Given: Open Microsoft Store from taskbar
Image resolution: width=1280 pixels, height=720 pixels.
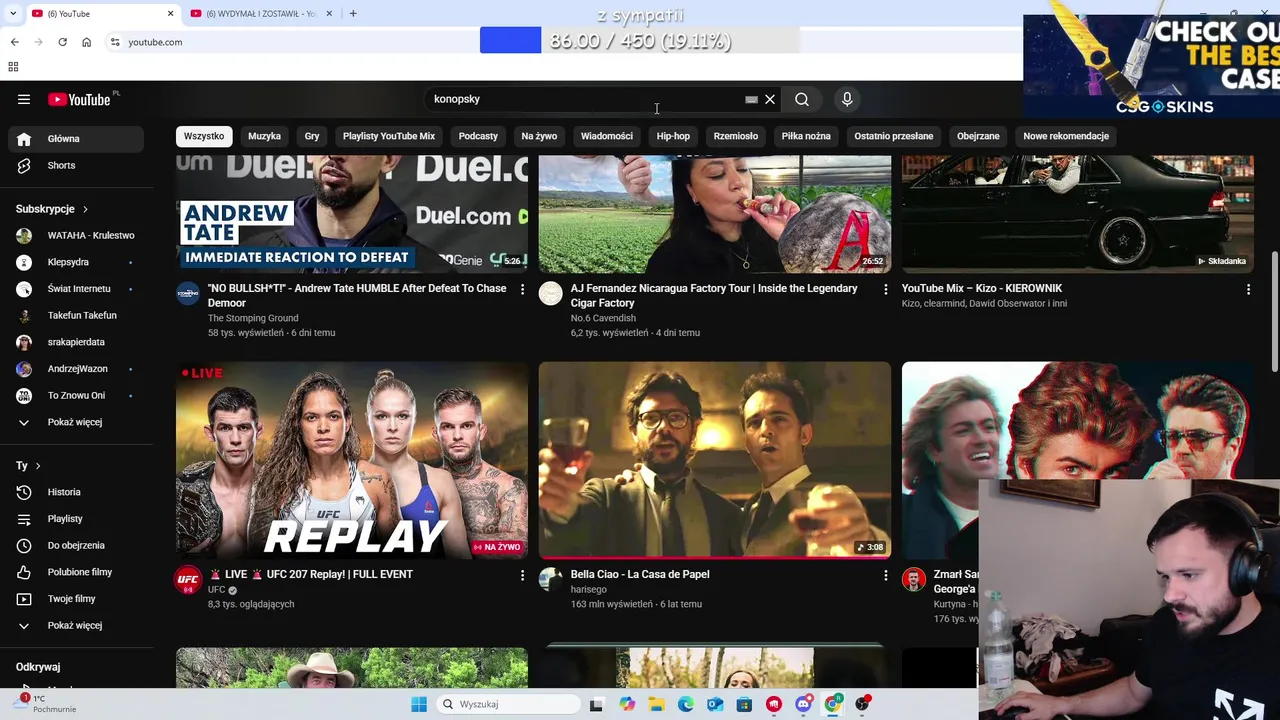Looking at the screenshot, I should (x=744, y=704).
